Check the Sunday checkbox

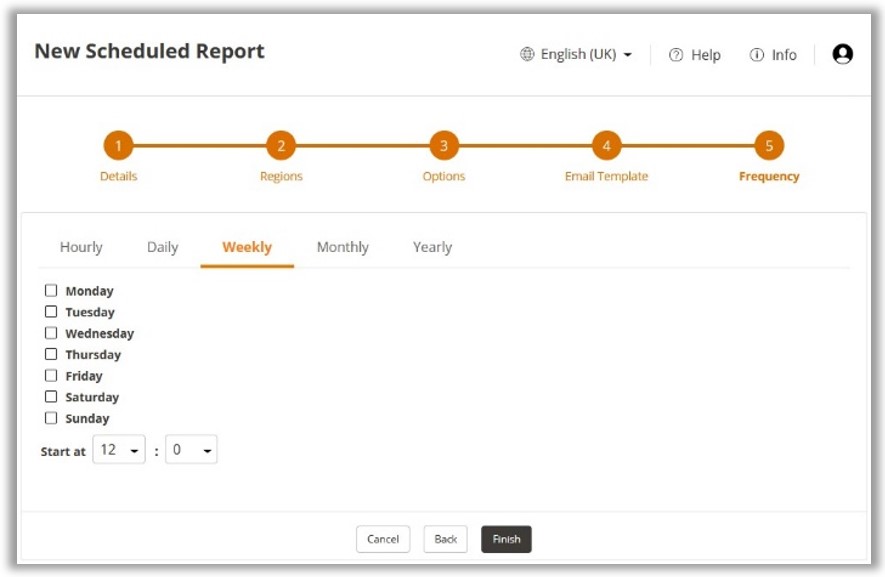pos(51,418)
